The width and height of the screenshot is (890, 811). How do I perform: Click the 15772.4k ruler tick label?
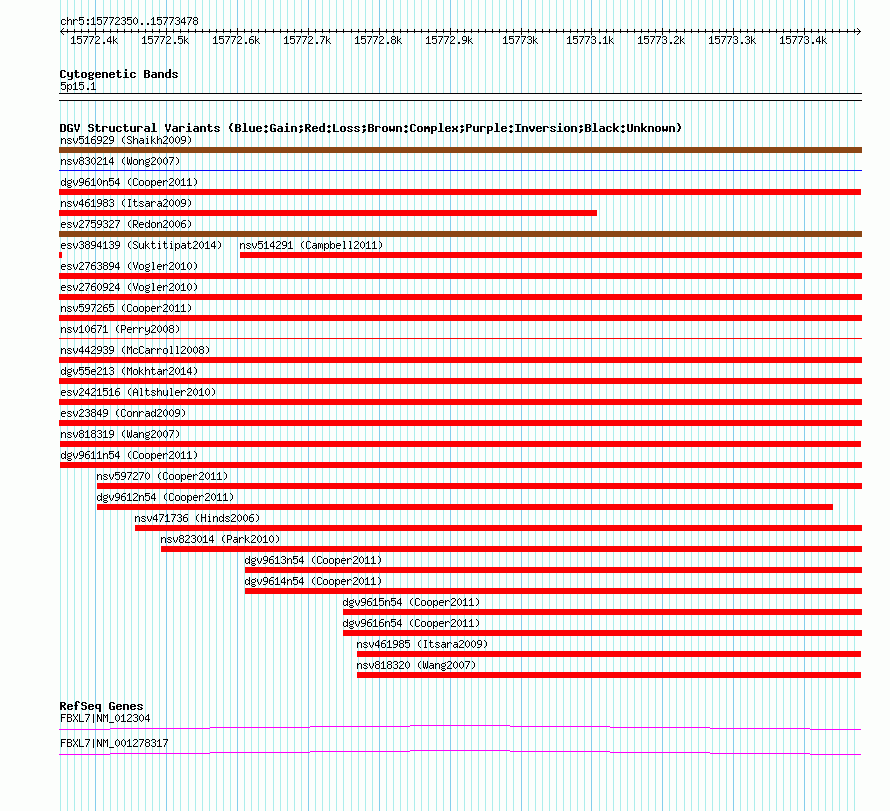point(94,40)
